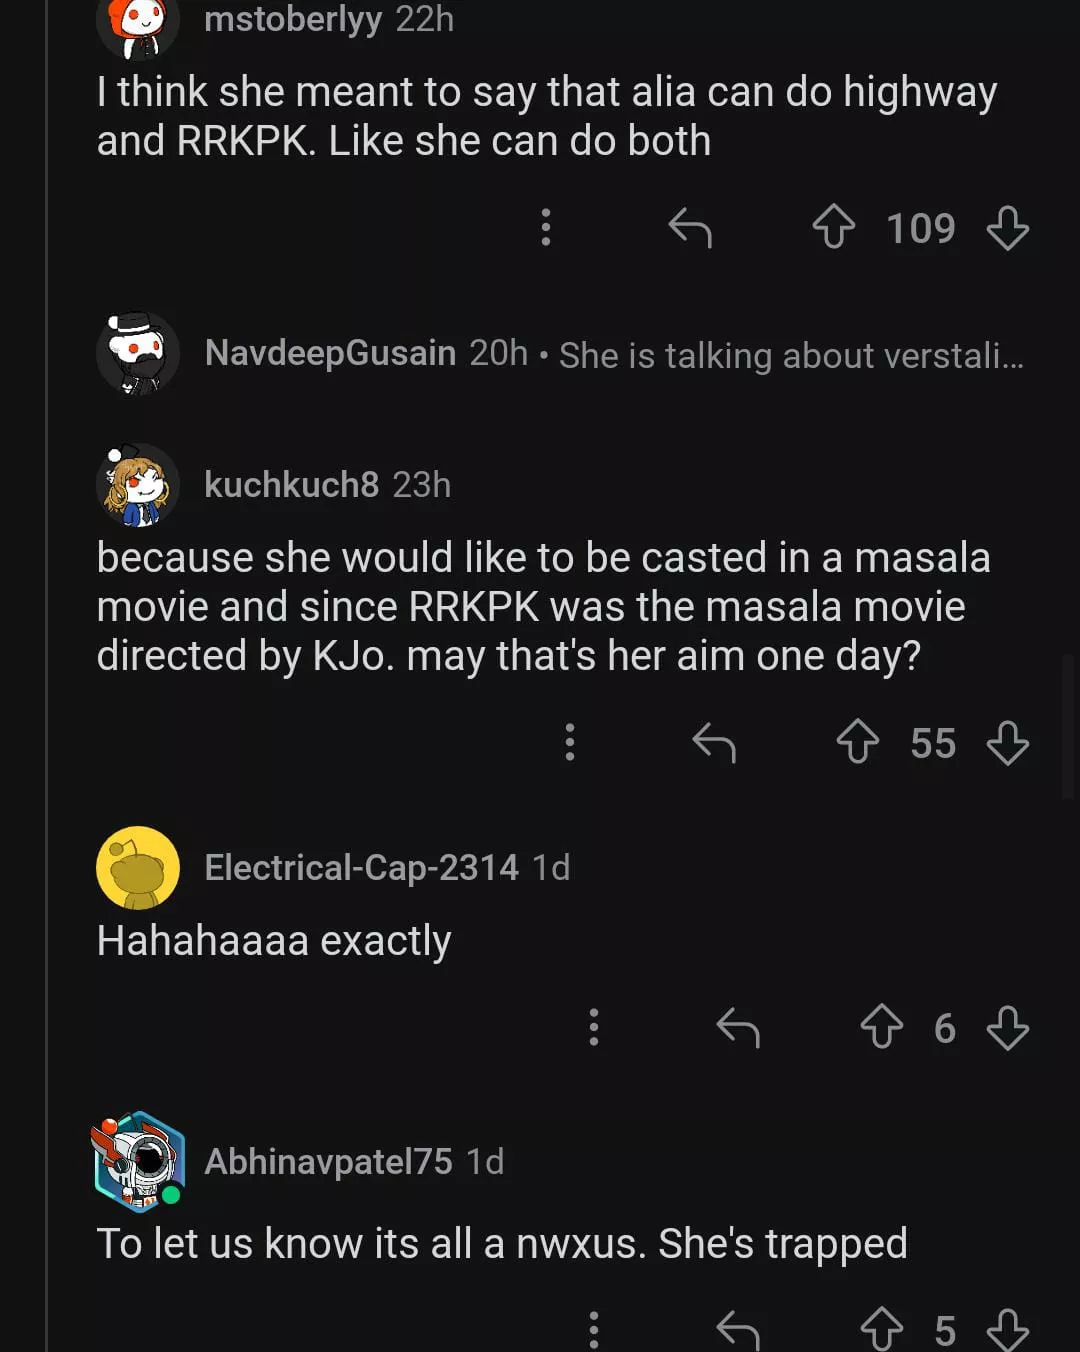Screen dimensions: 1080x1352
Task: Reply to Abhinavpatel75's nwxus comment
Action: click(738, 1330)
